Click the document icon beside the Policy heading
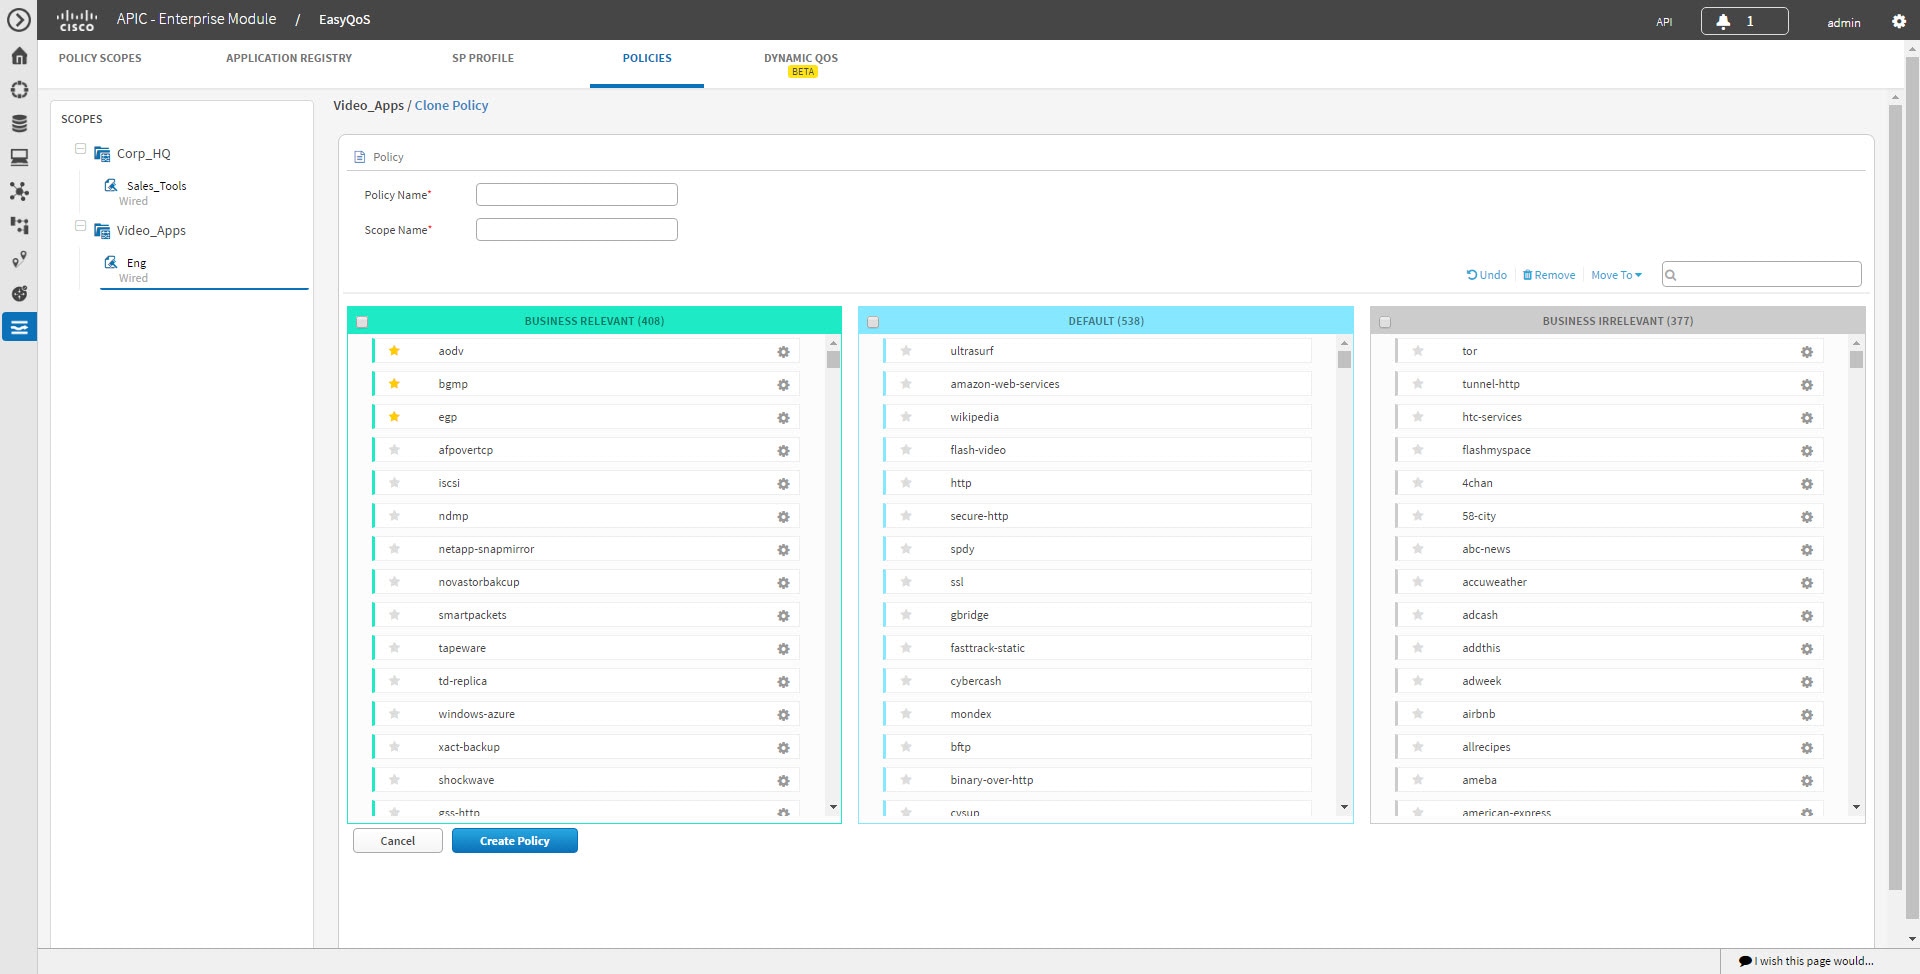 click(360, 157)
